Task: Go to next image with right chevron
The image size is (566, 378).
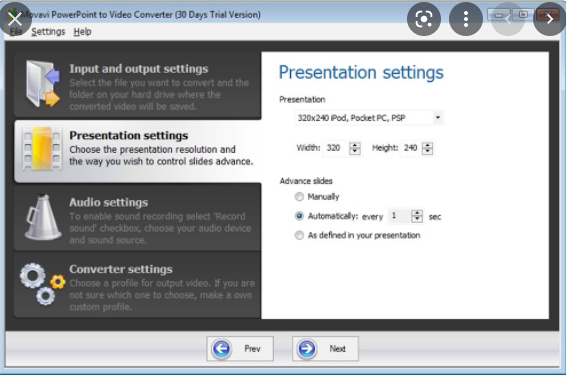Action: (x=550, y=19)
